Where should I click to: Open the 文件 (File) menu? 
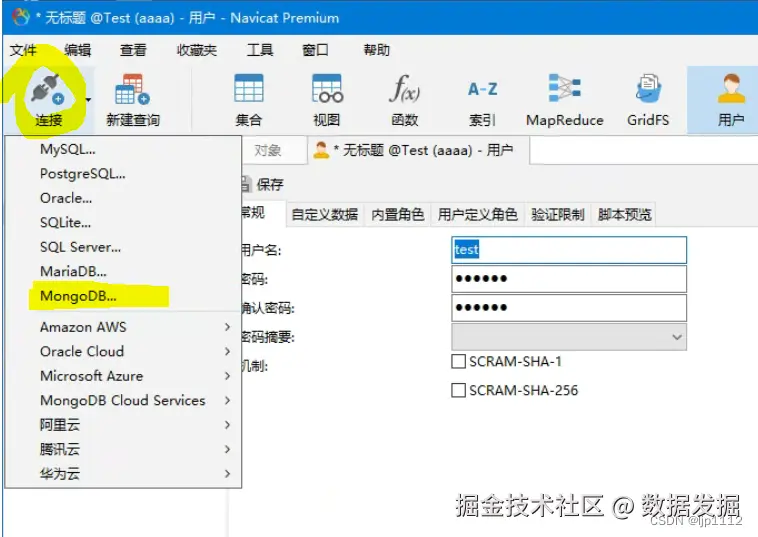pyautogui.click(x=23, y=50)
